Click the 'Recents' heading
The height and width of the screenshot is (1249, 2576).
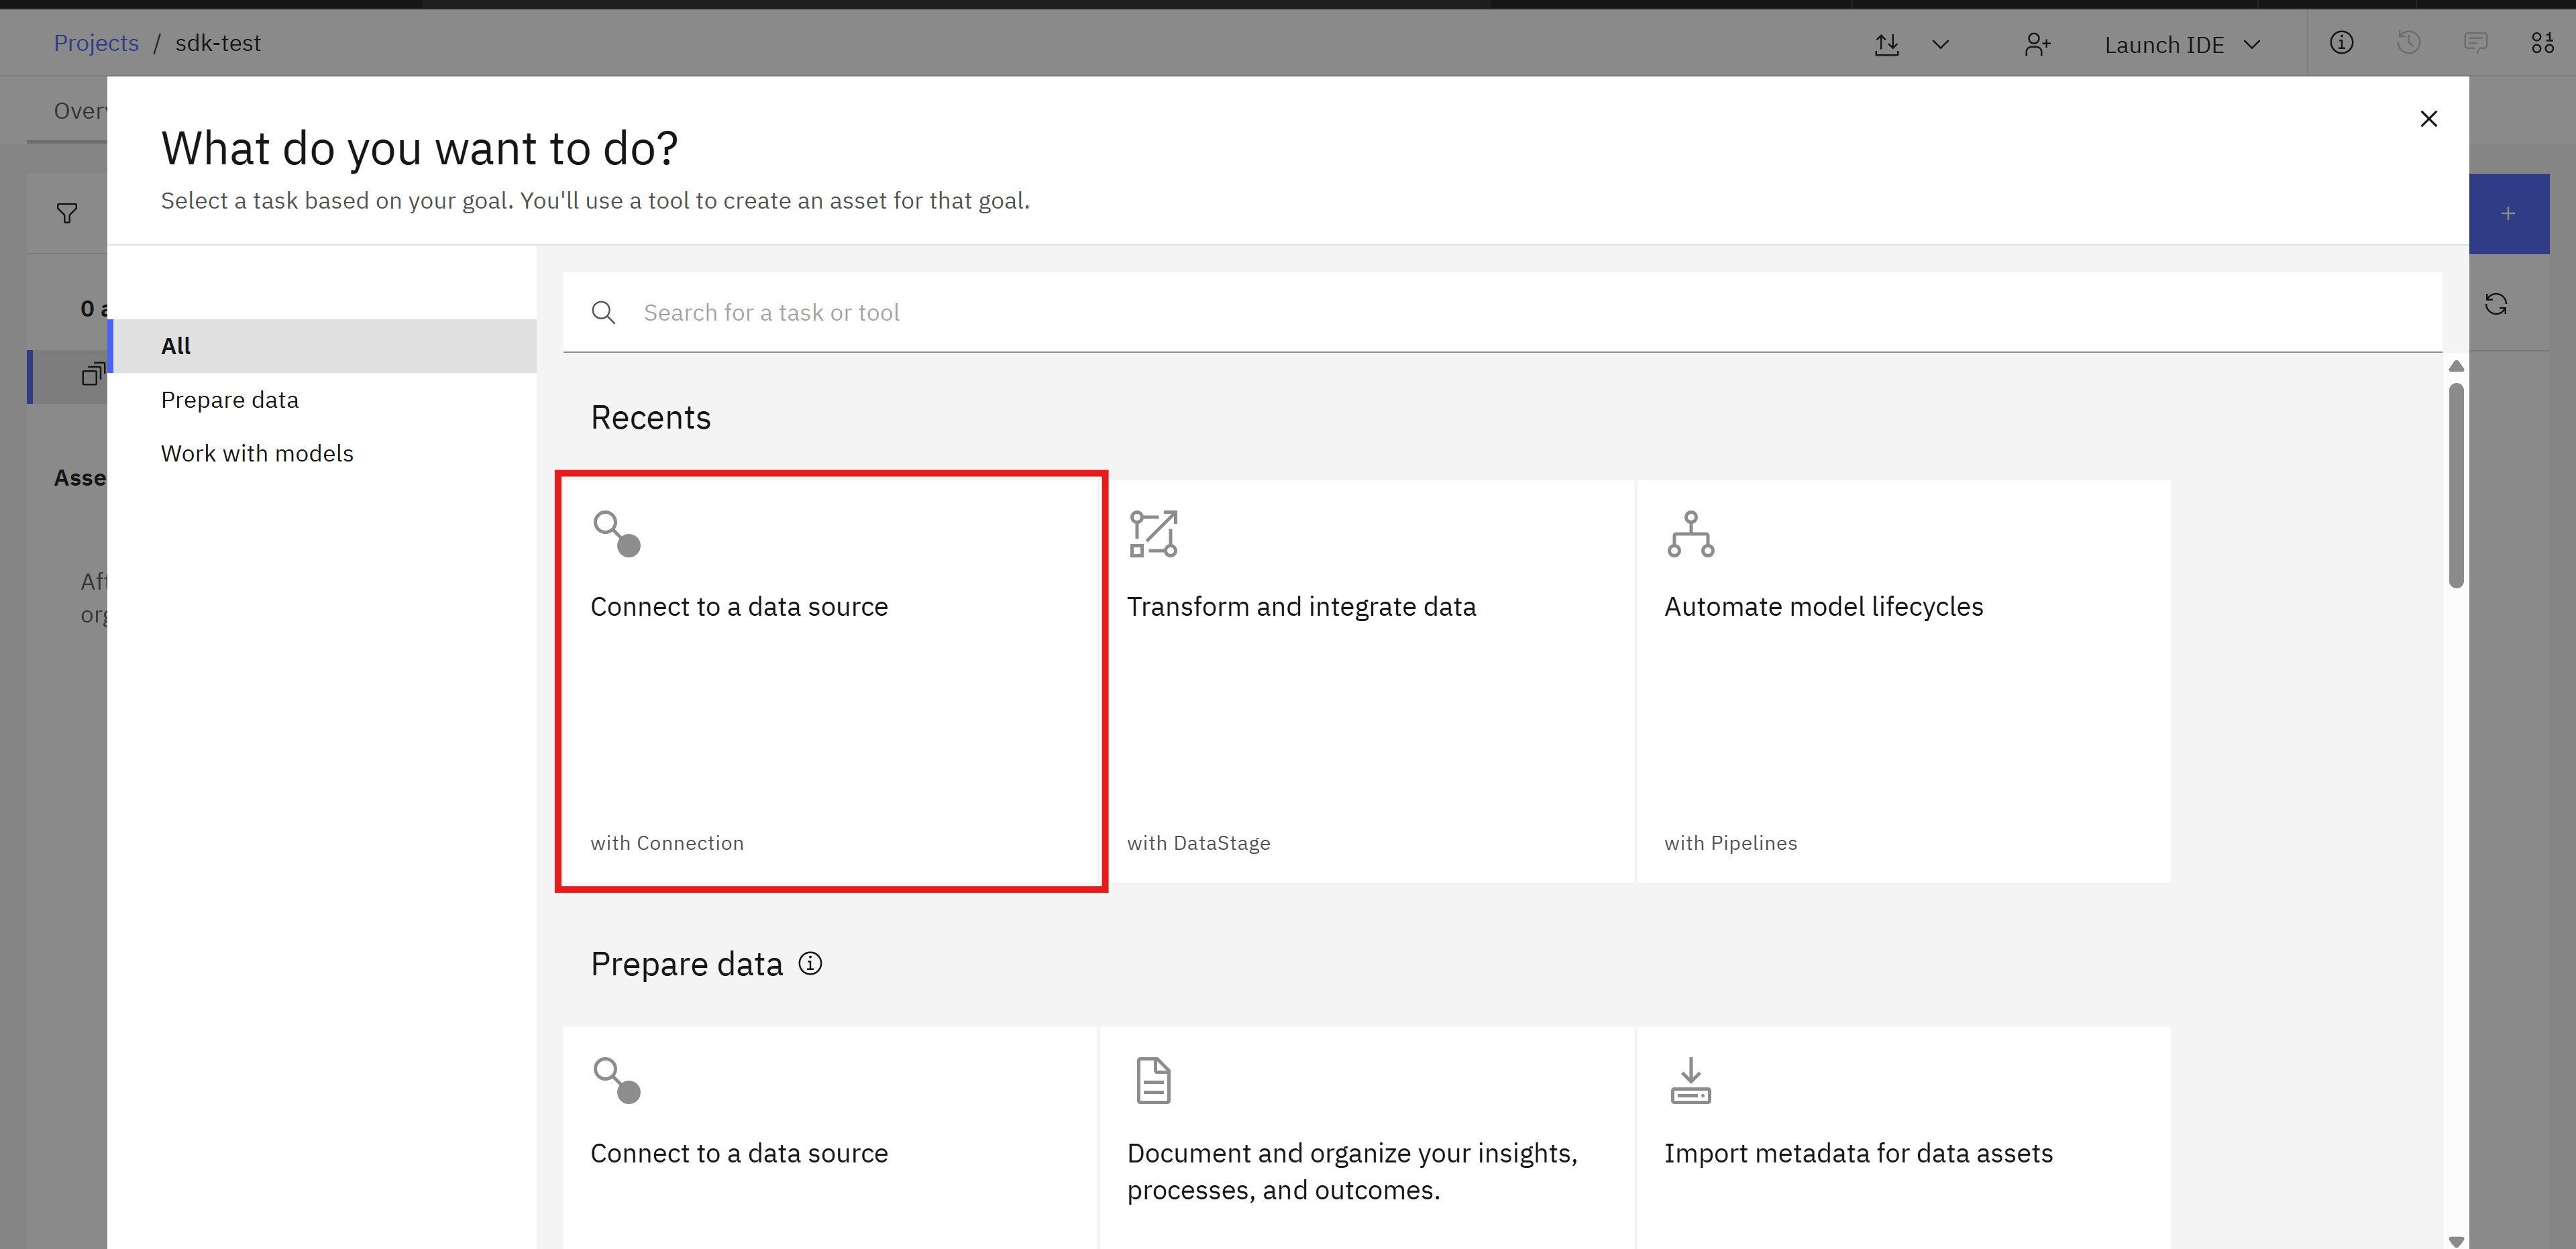[x=651, y=418]
